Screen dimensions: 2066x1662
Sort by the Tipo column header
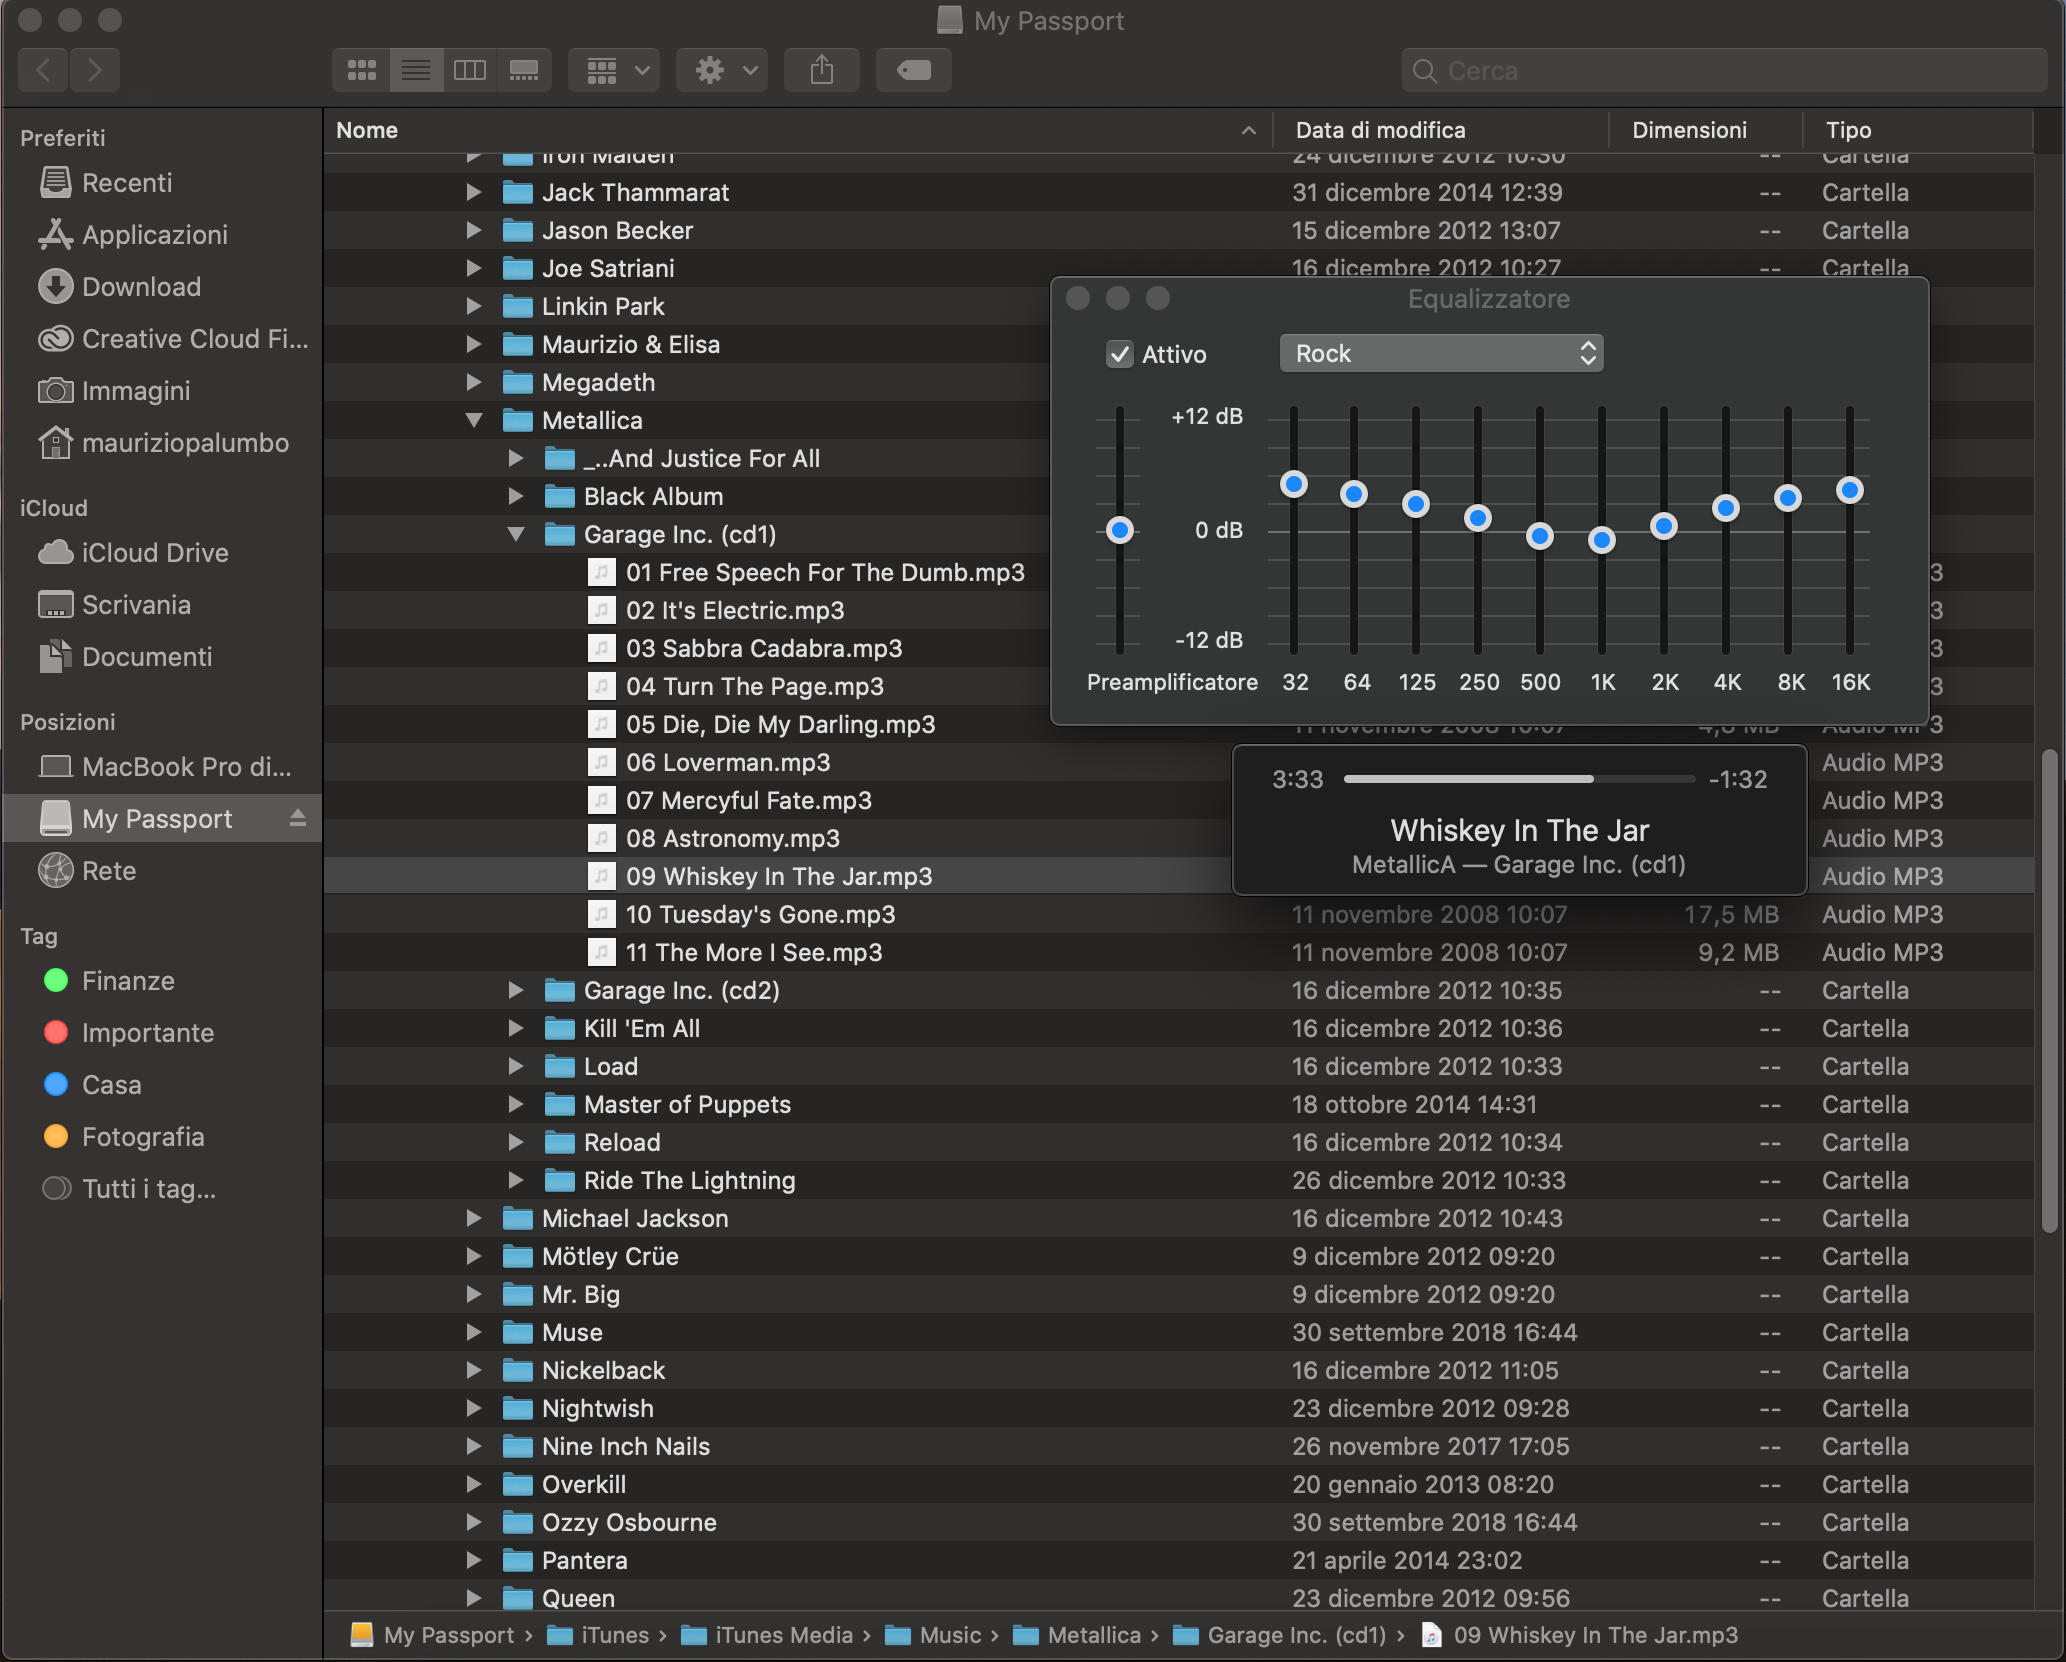pos(1918,131)
